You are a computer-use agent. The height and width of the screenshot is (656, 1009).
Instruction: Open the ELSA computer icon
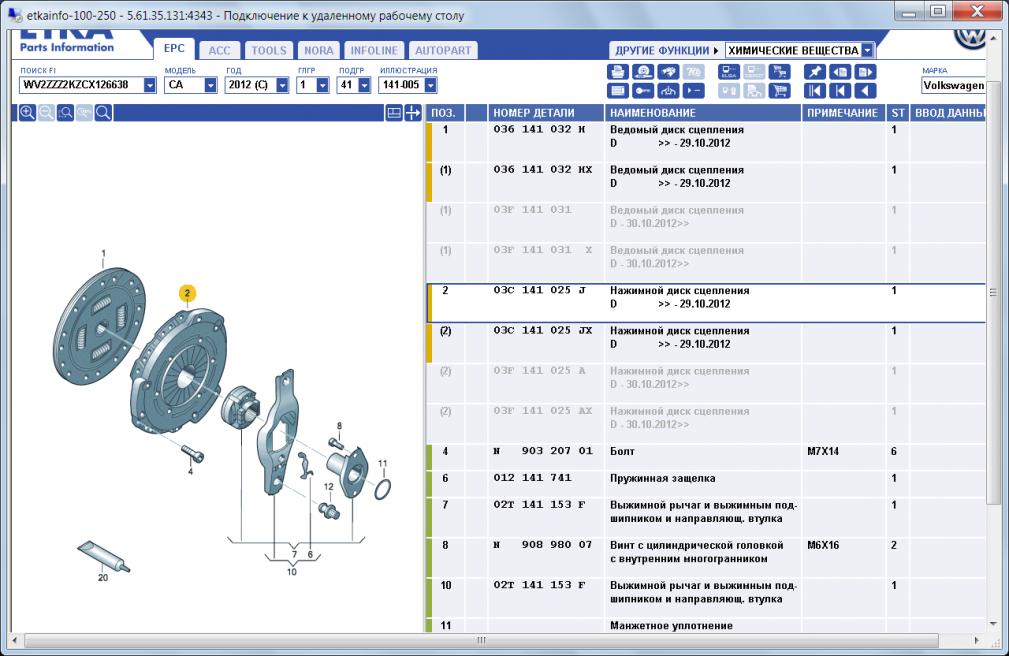[728, 72]
